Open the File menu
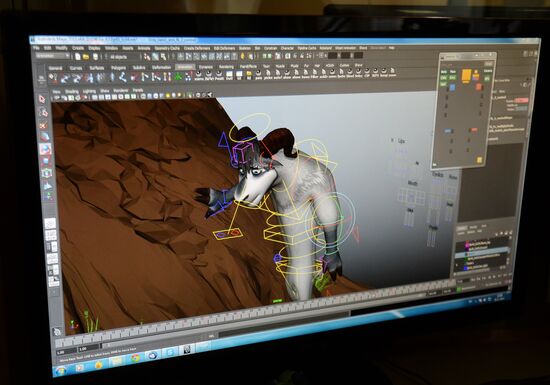550x385 pixels. pos(37,47)
